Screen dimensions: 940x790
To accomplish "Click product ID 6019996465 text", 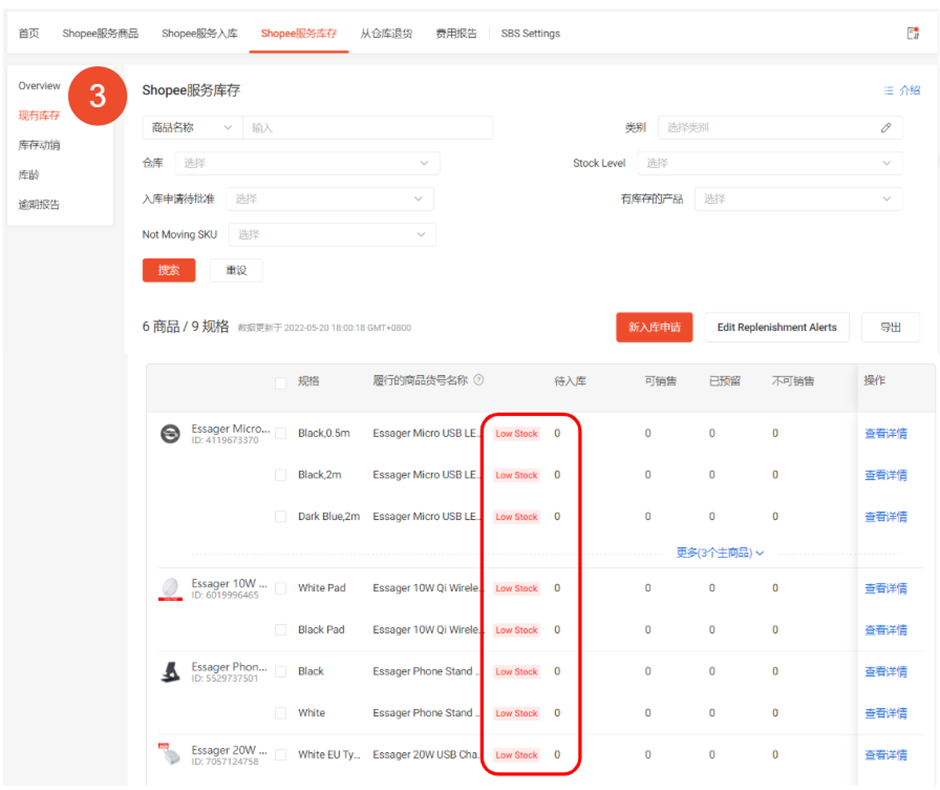I will point(225,595).
